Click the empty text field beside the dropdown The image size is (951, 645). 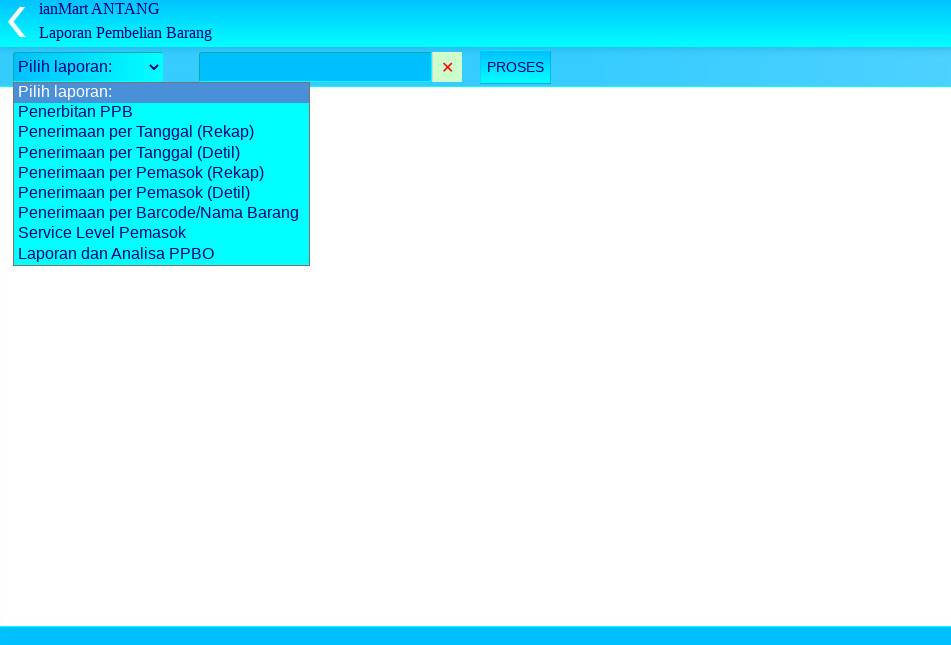tap(315, 67)
